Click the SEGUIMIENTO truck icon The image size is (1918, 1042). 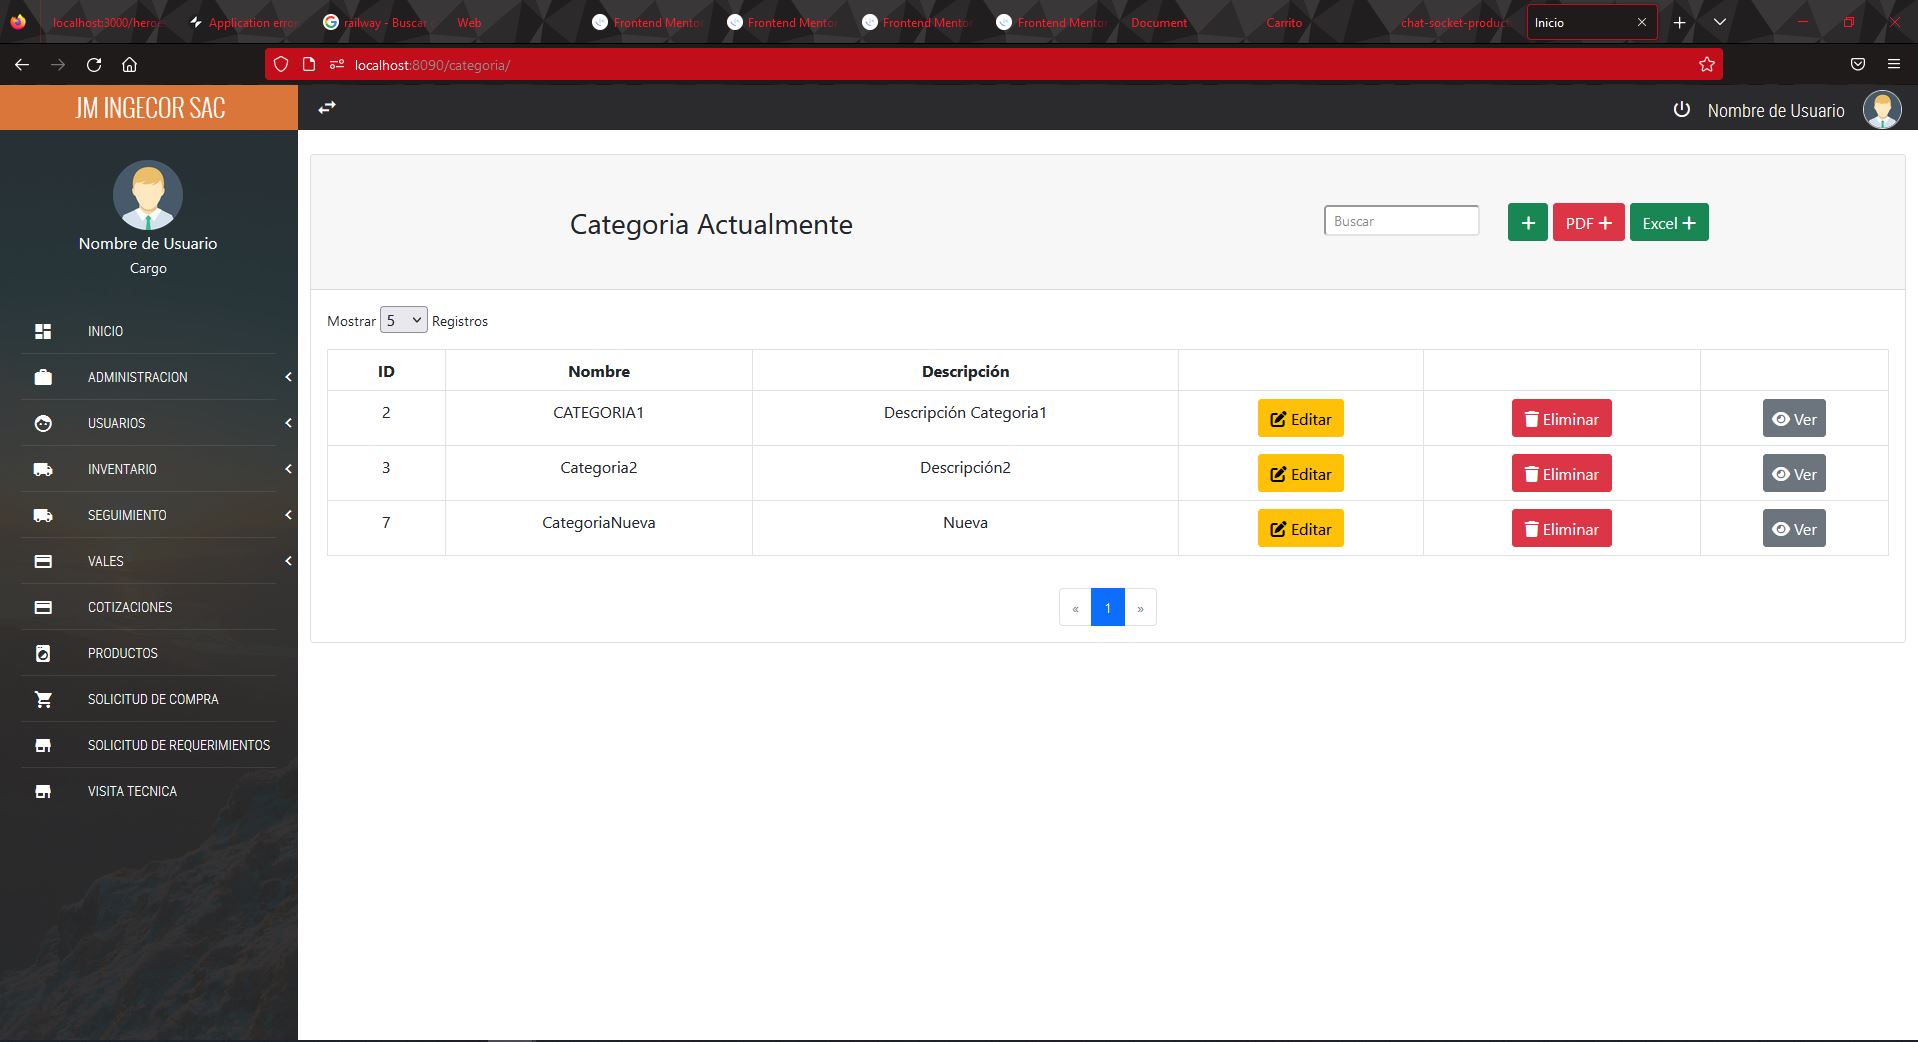43,515
